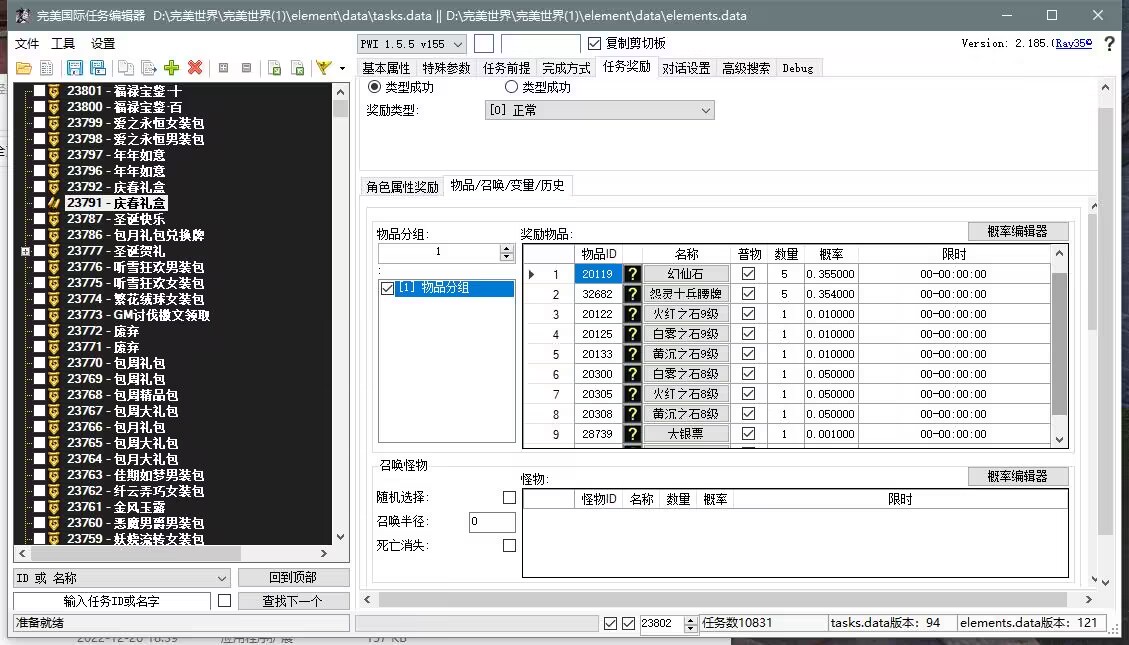This screenshot has width=1129, height=645.
Task: Increase the 物品分组 spinner value
Action: click(507, 248)
